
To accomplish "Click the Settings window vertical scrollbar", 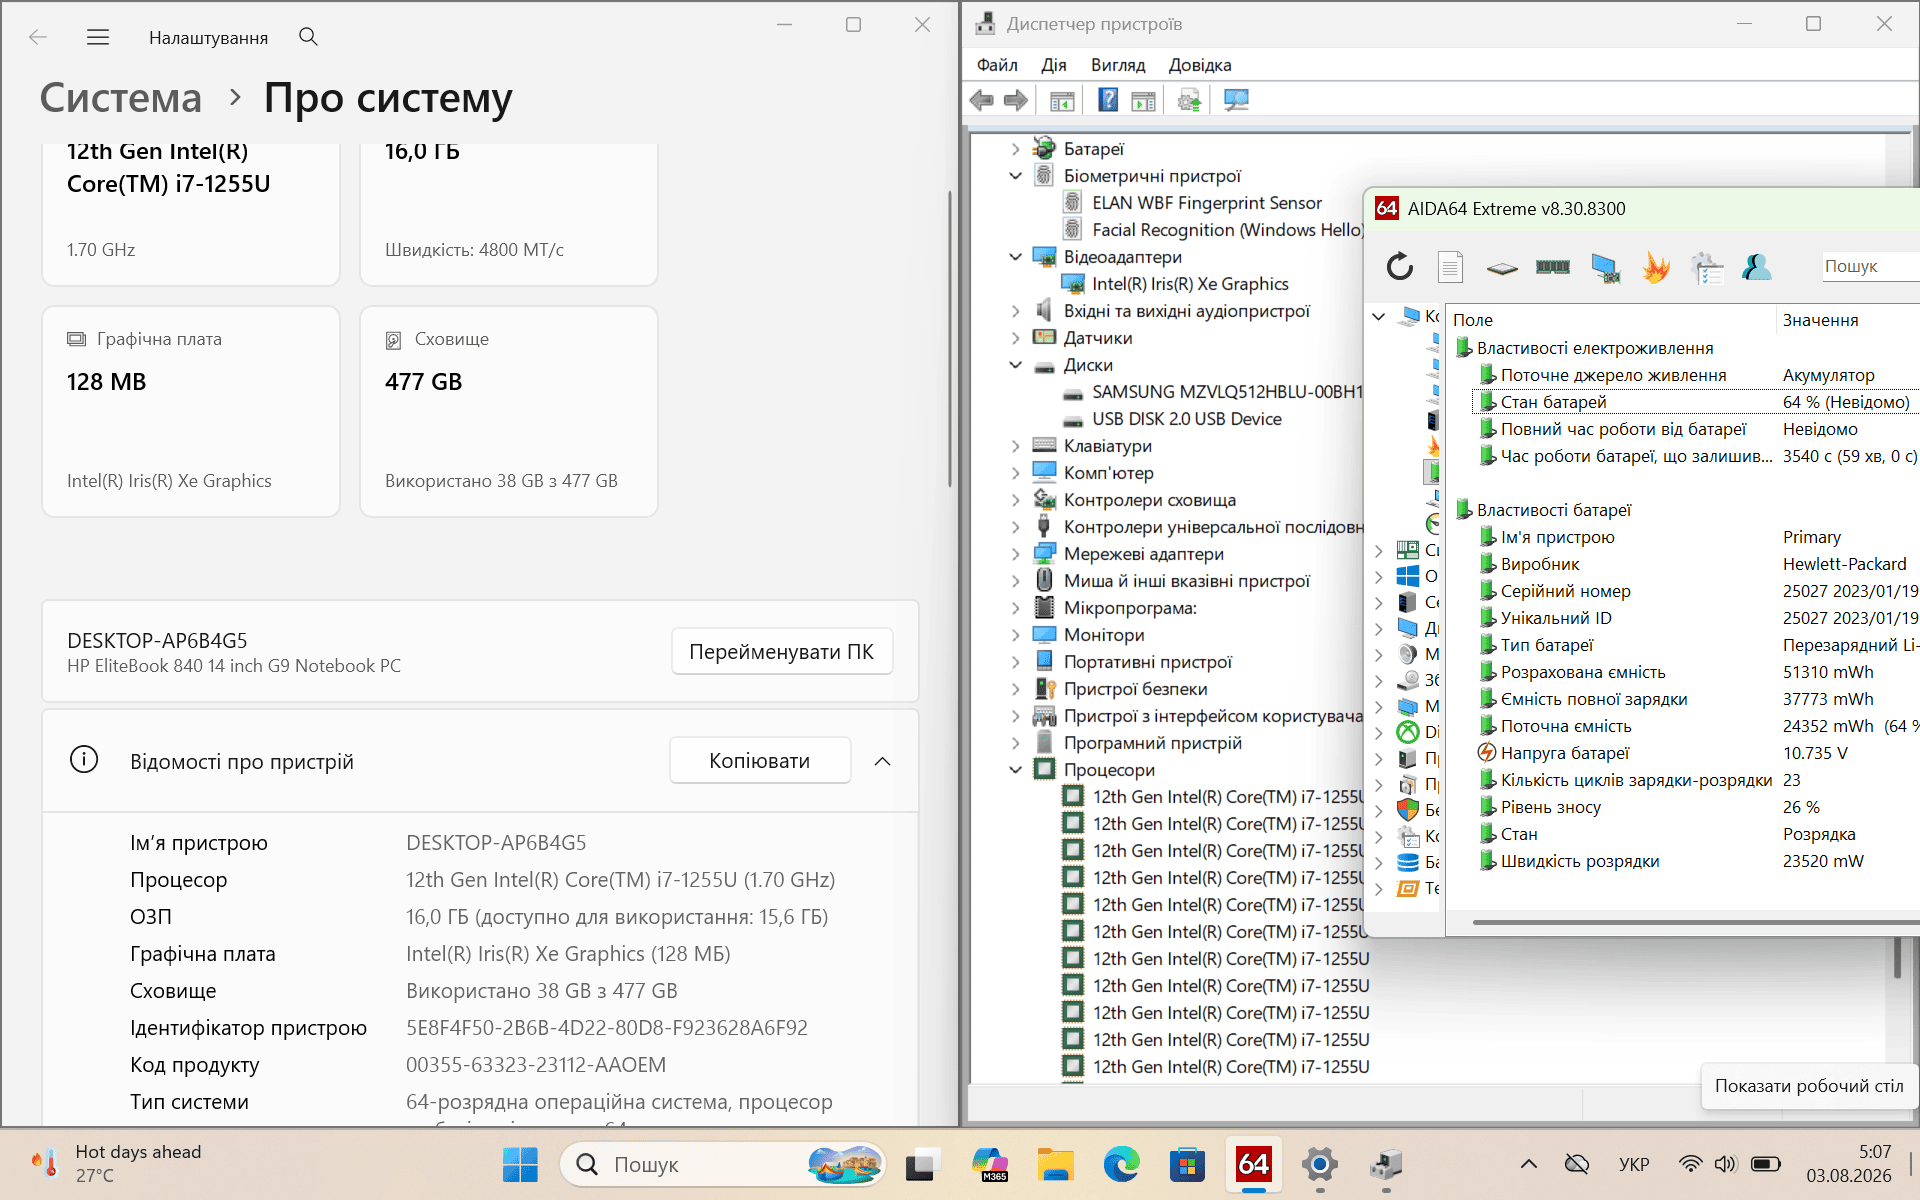I will pyautogui.click(x=950, y=337).
